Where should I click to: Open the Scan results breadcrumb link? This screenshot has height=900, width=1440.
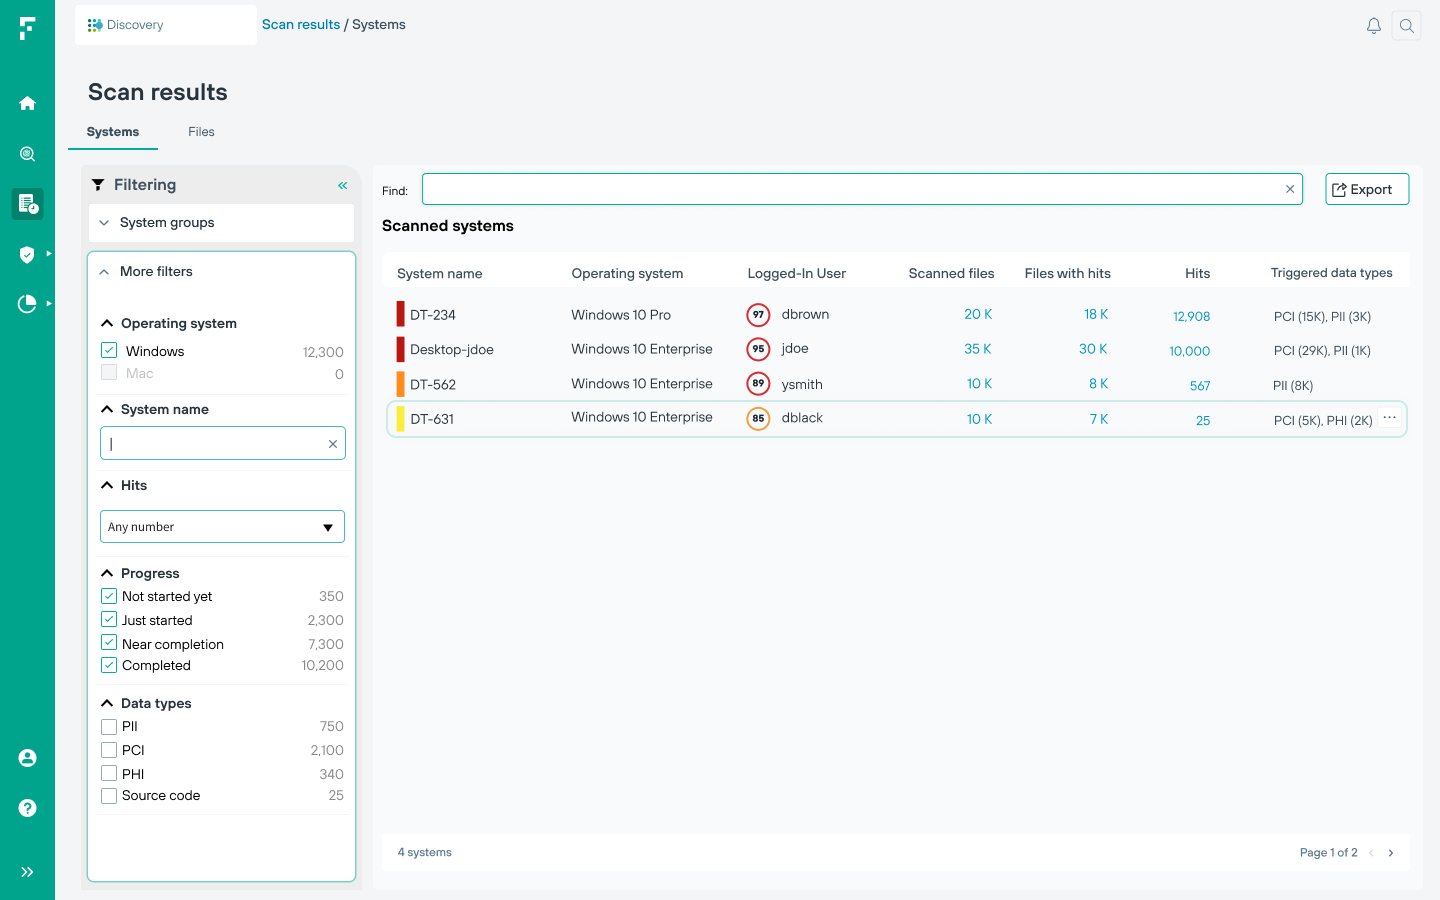click(x=301, y=25)
